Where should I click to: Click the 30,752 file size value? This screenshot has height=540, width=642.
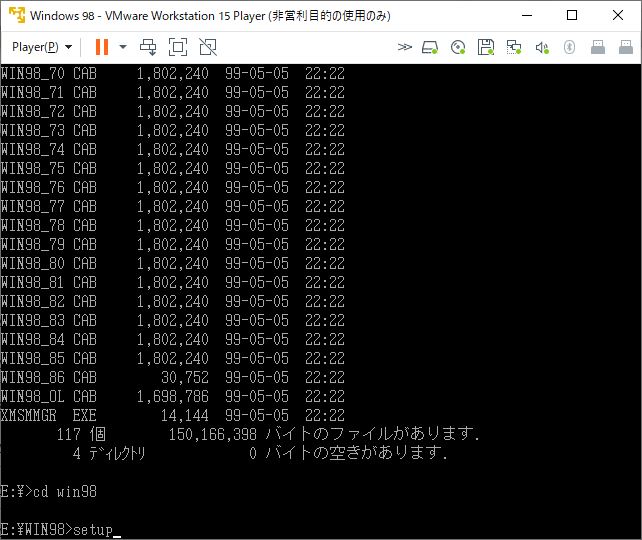pos(185,377)
